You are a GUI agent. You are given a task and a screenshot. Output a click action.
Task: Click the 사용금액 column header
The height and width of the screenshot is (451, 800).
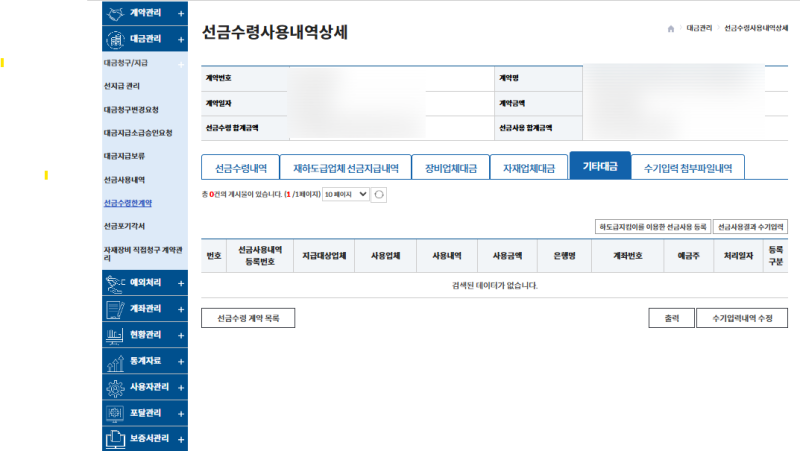508,256
